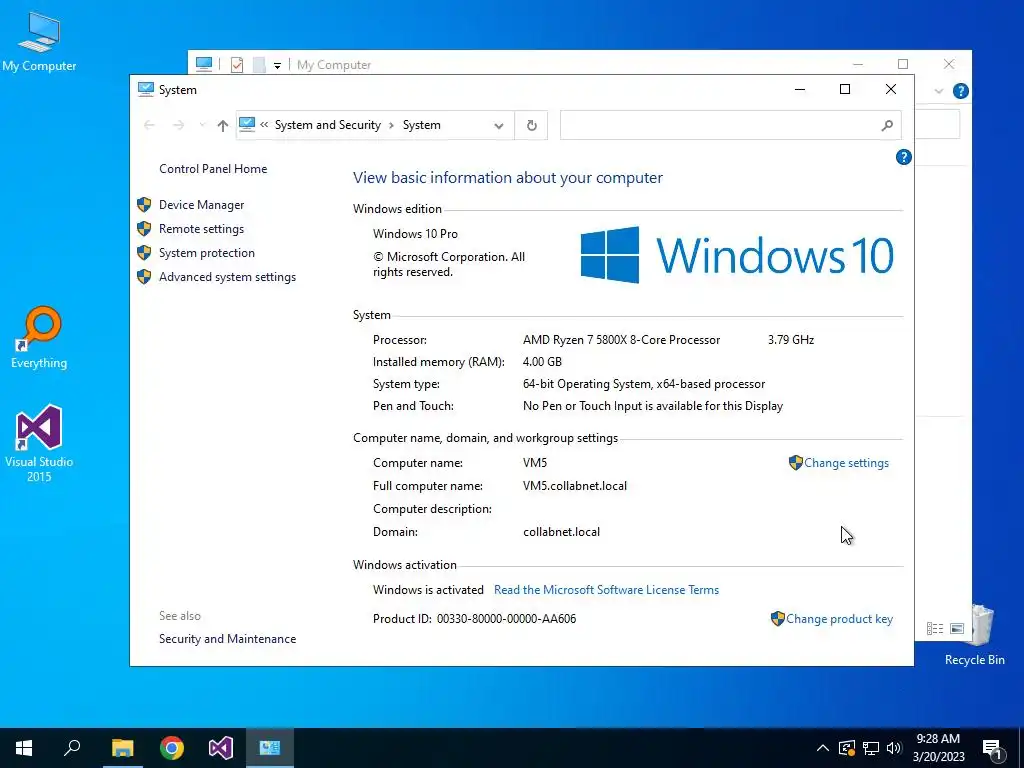This screenshot has height=768, width=1024.
Task: Click My Computer window title icon
Action: click(204, 64)
